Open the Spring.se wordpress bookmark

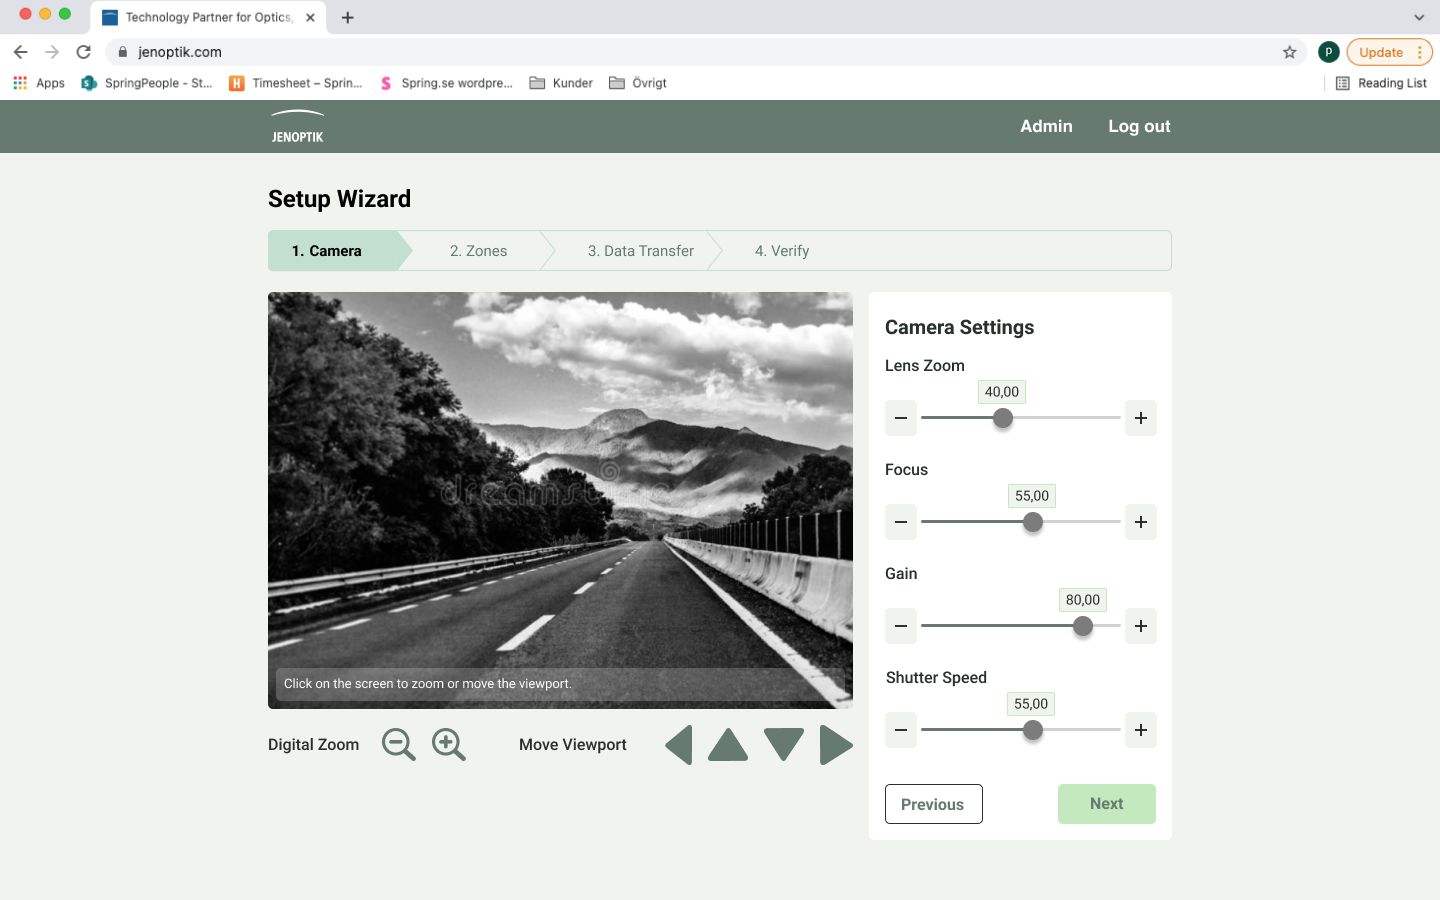click(446, 83)
